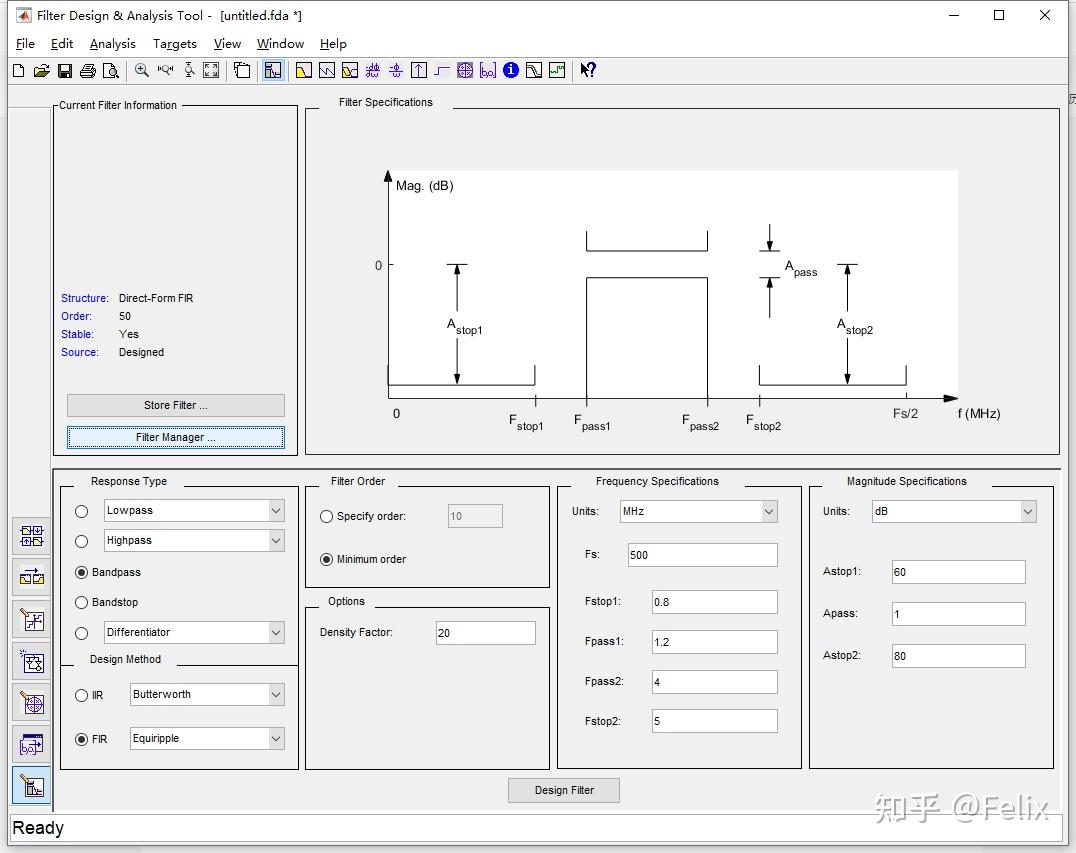
Task: Select the IIR design method
Action: (82, 695)
